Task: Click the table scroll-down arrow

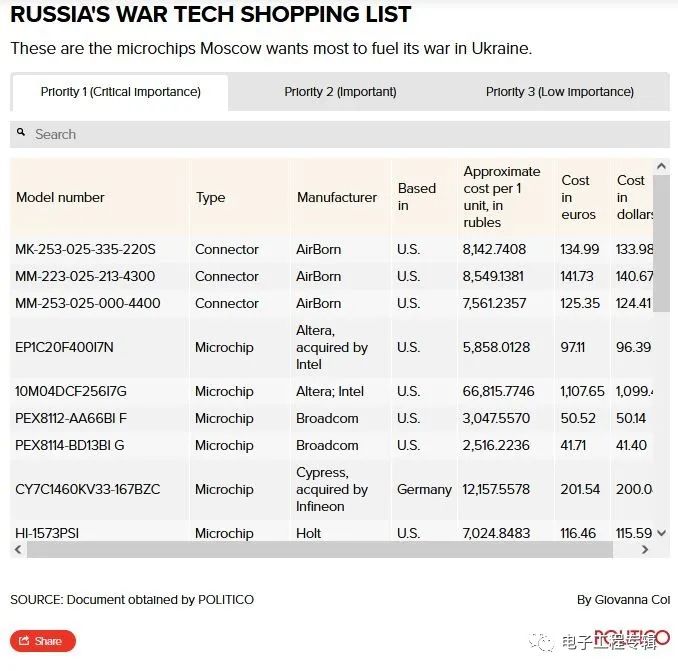Action: [661, 533]
